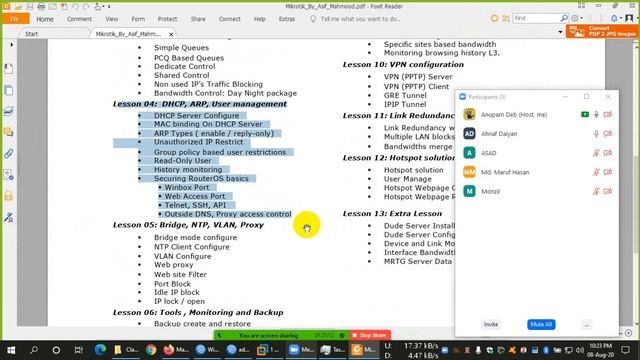
Task: Open the Share ribbon tab
Action: tap(198, 19)
